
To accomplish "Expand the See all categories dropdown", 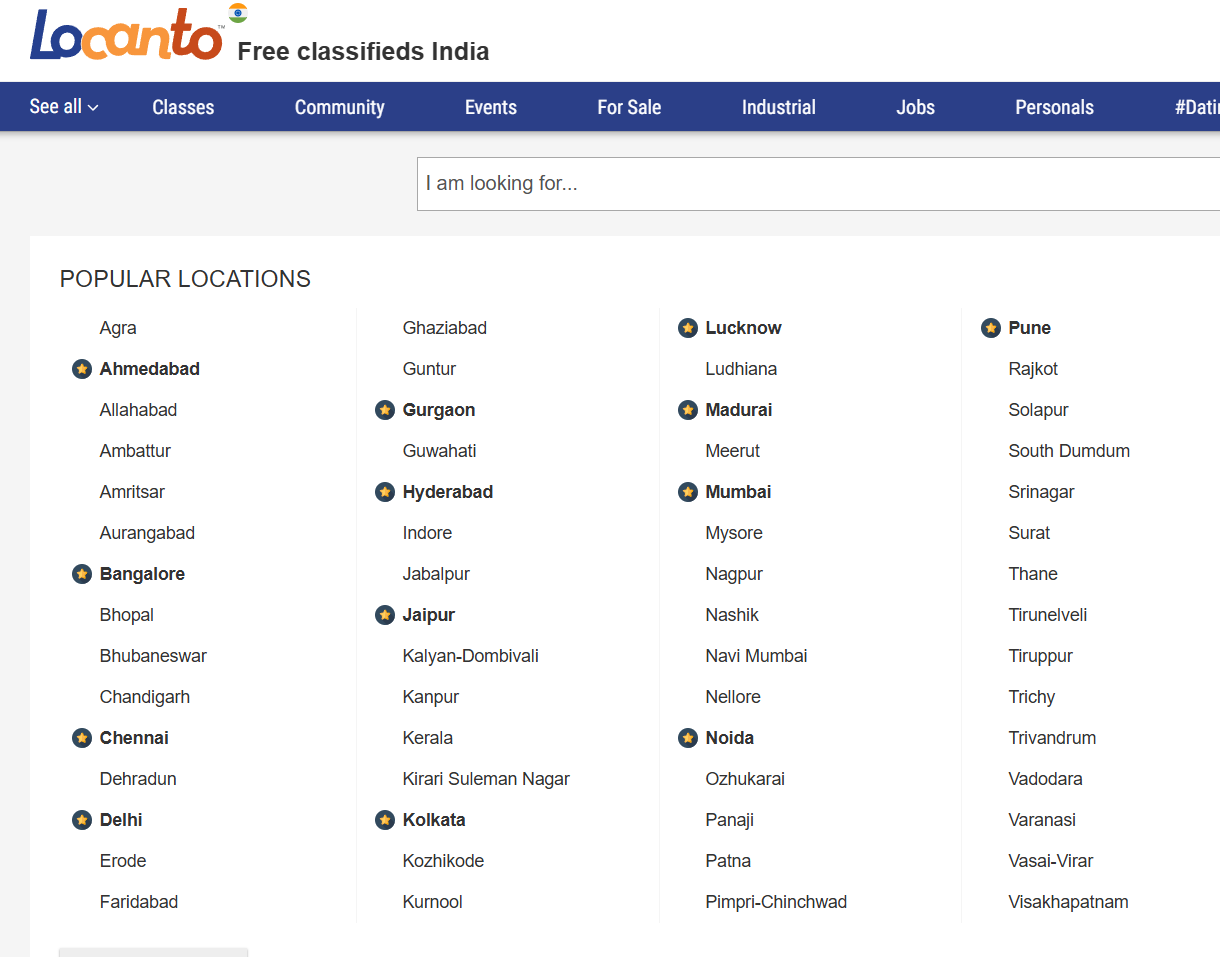I will [x=64, y=107].
